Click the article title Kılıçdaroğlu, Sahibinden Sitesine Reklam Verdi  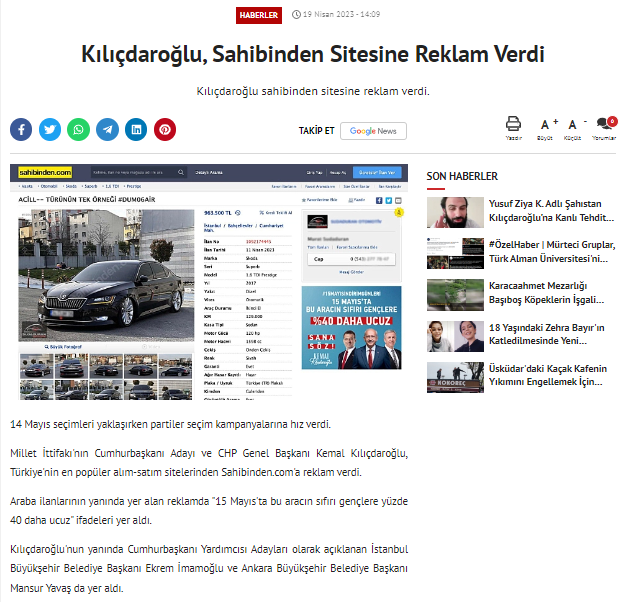[x=312, y=54]
